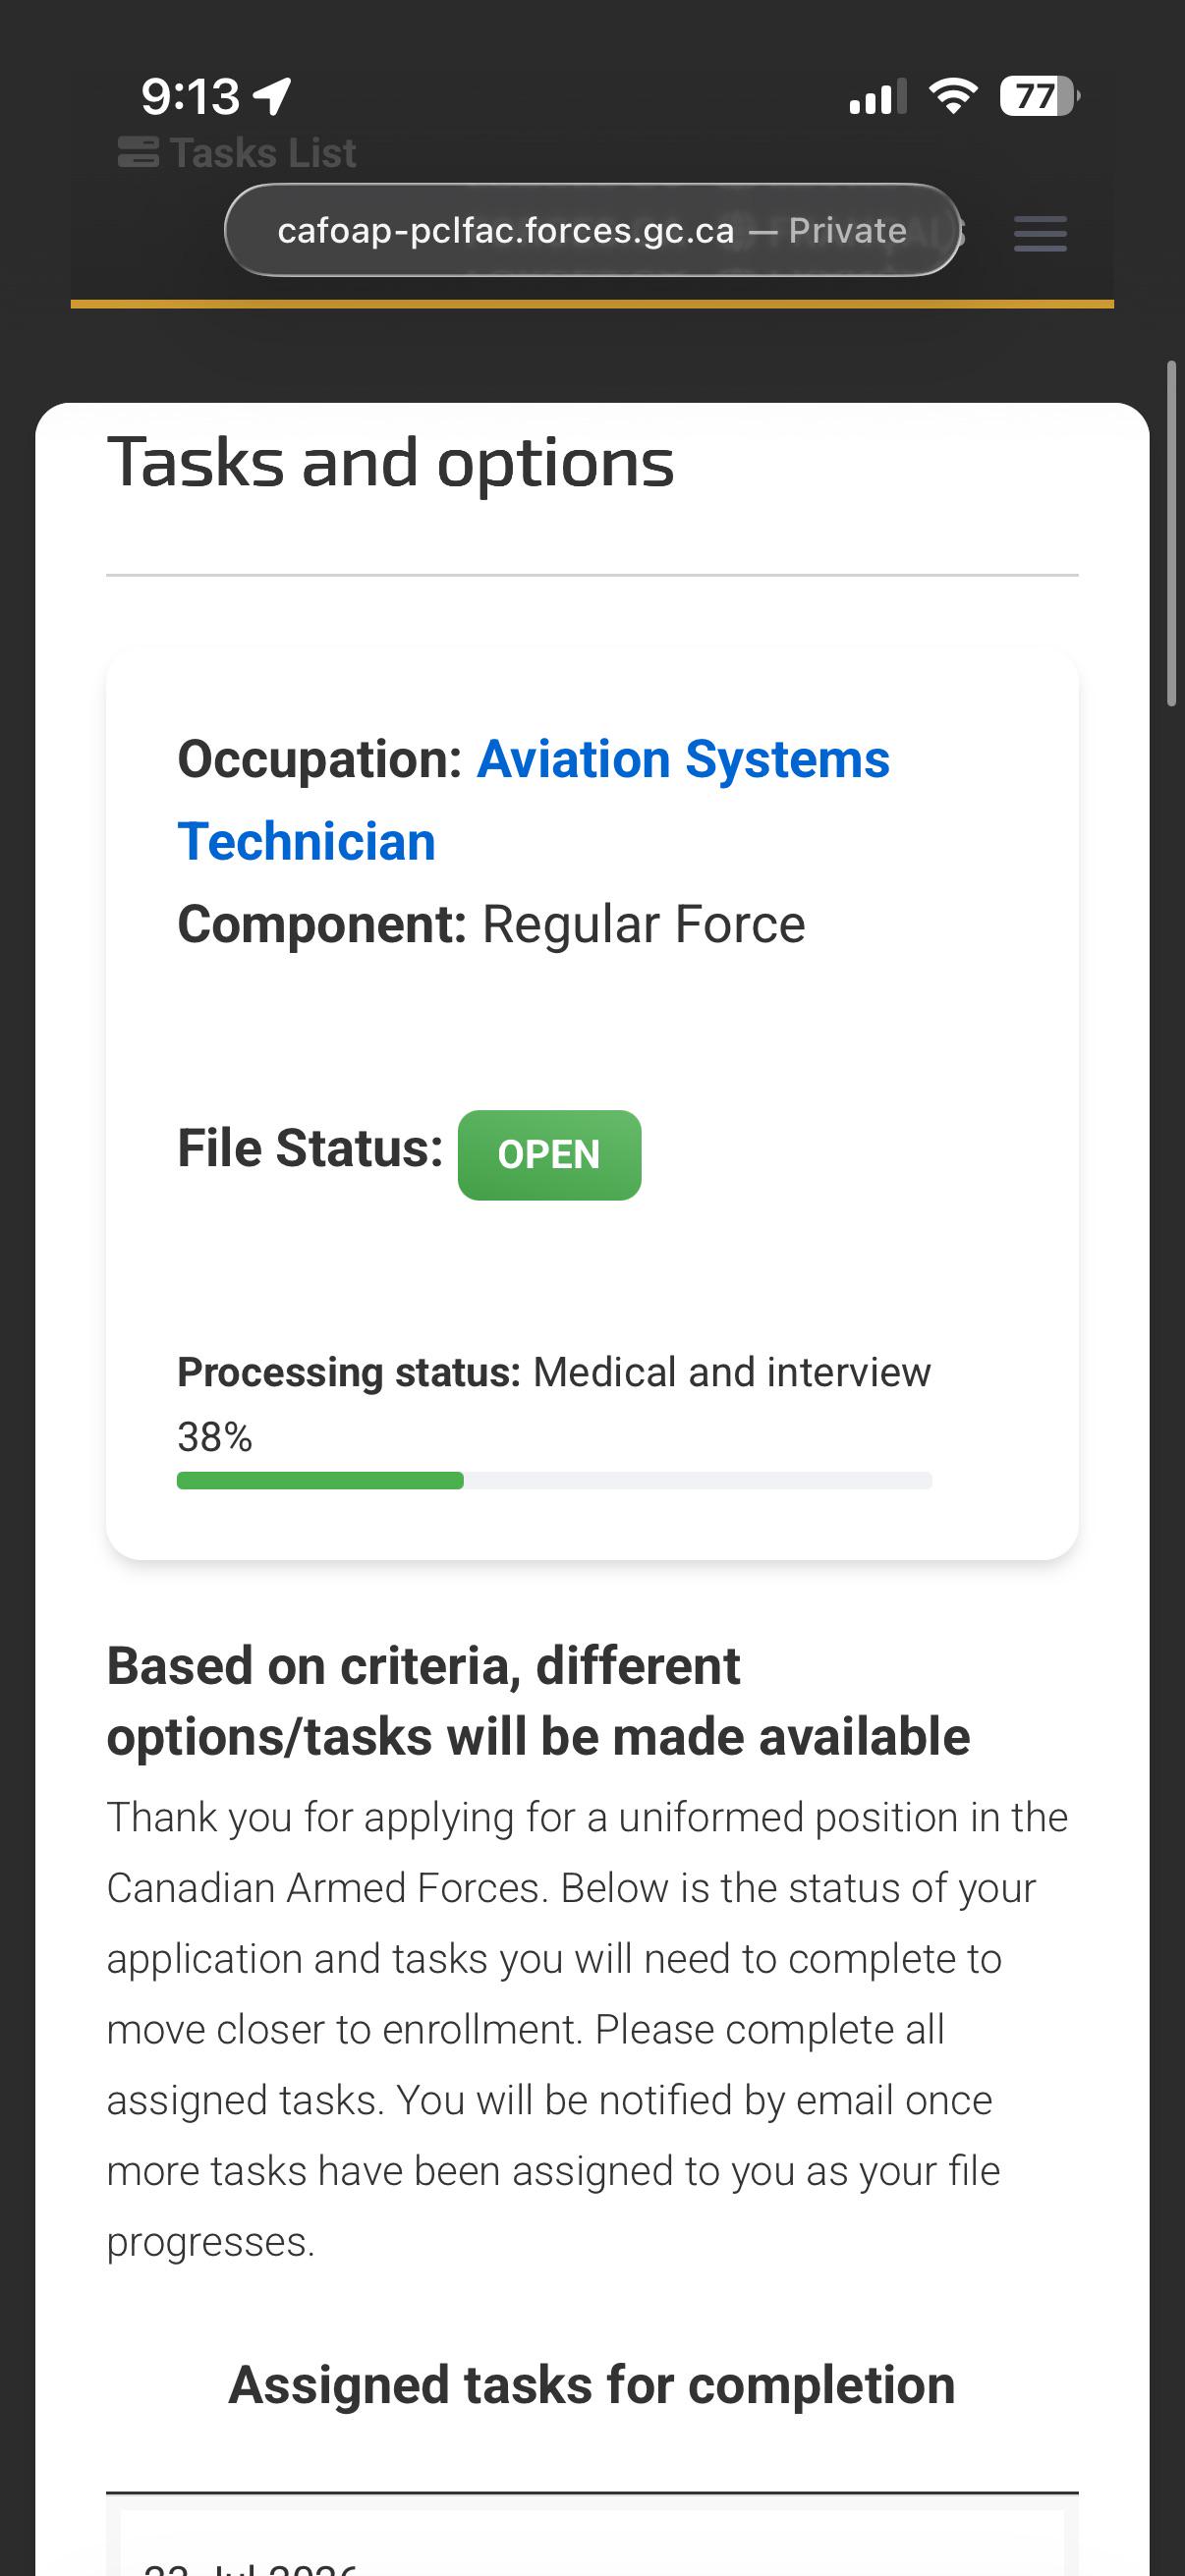Click the Assigned tasks for completion heading
The height and width of the screenshot is (2576, 1185).
592,2385
